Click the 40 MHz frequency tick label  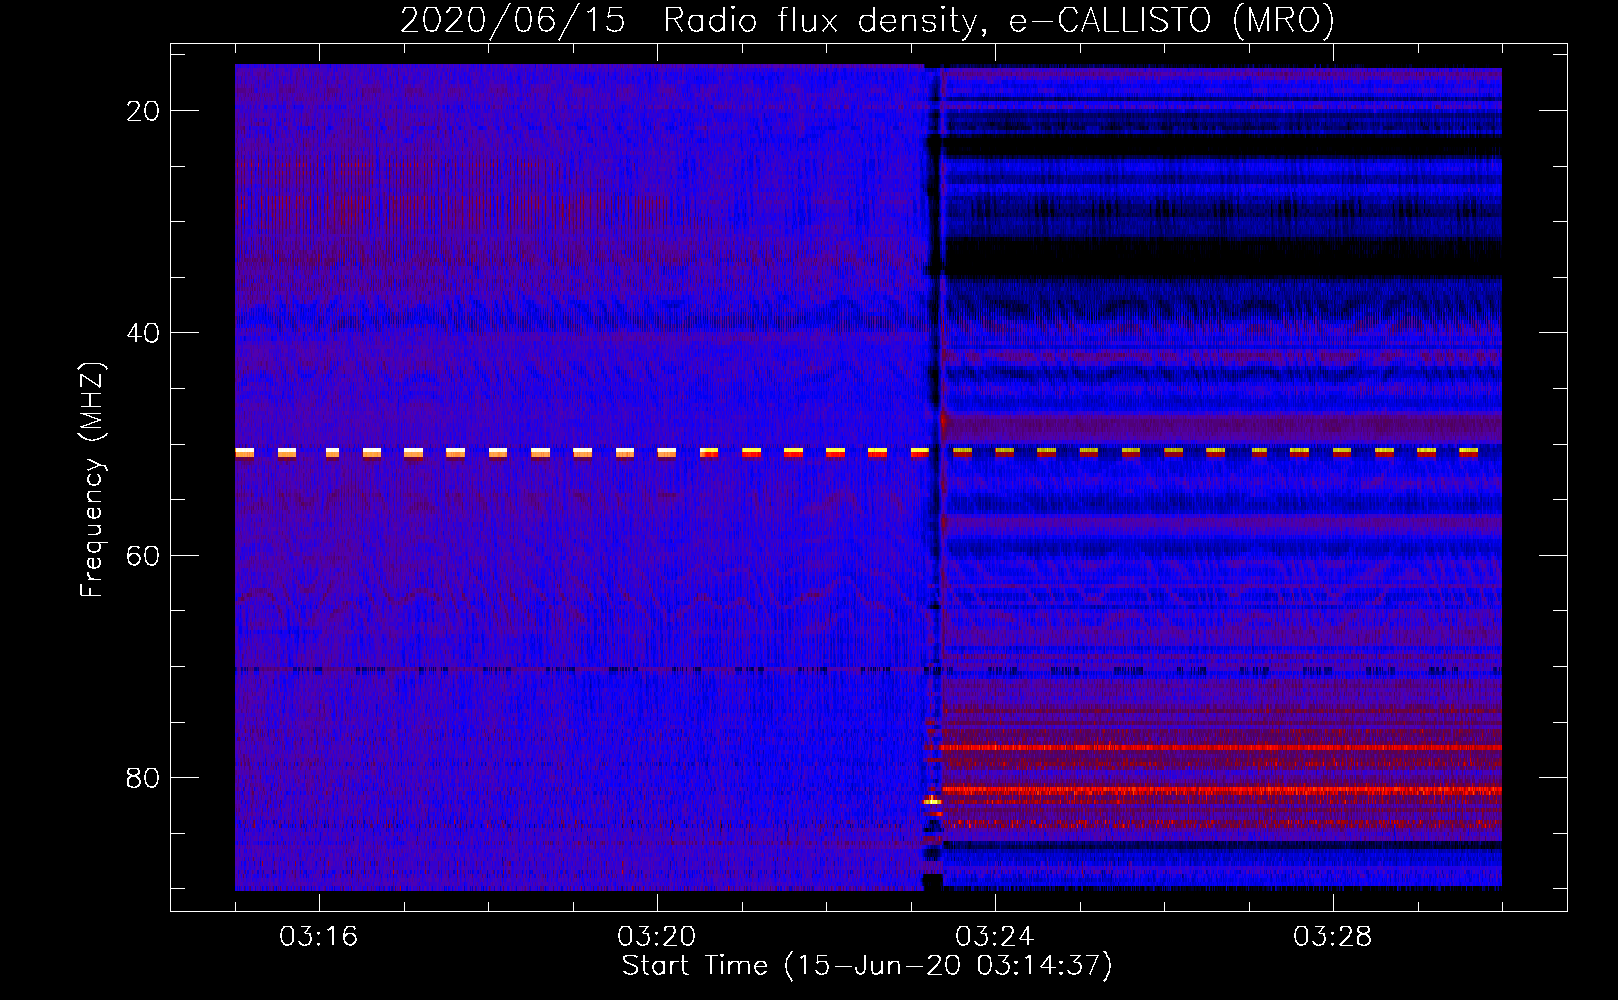pos(143,333)
